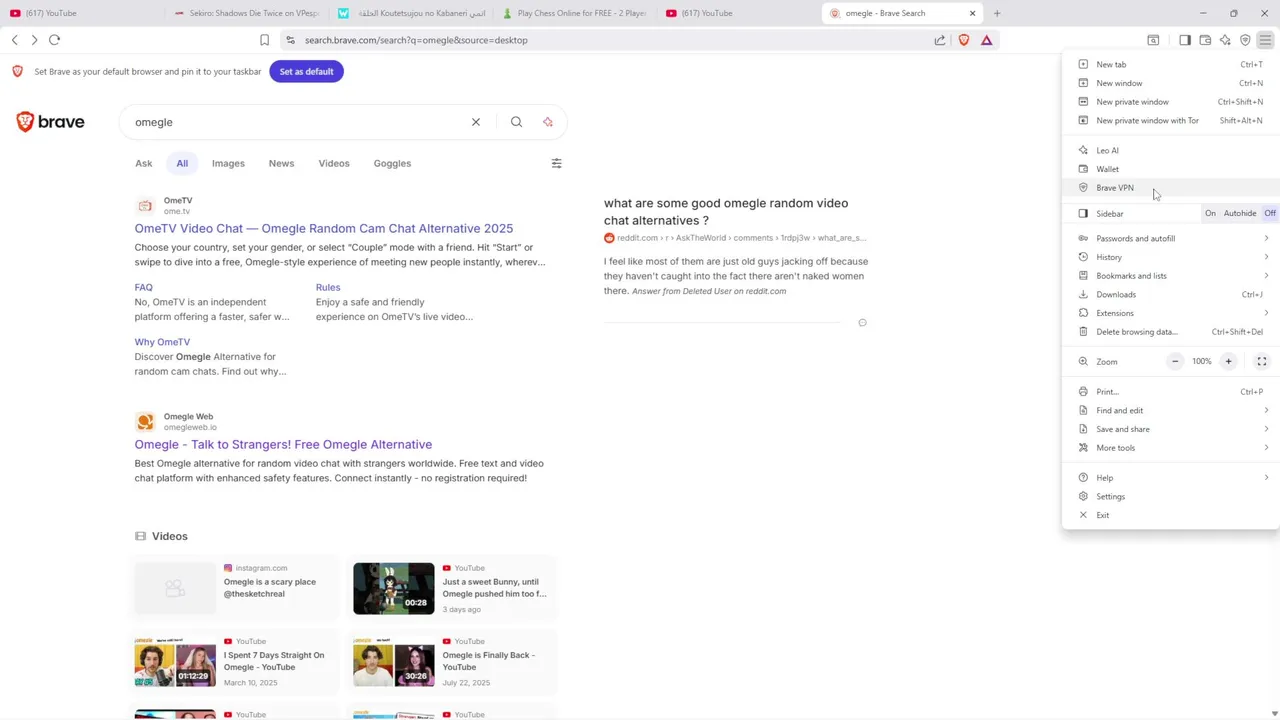This screenshot has width=1280, height=720.
Task: Switch to the News search tab
Action: tap(281, 163)
